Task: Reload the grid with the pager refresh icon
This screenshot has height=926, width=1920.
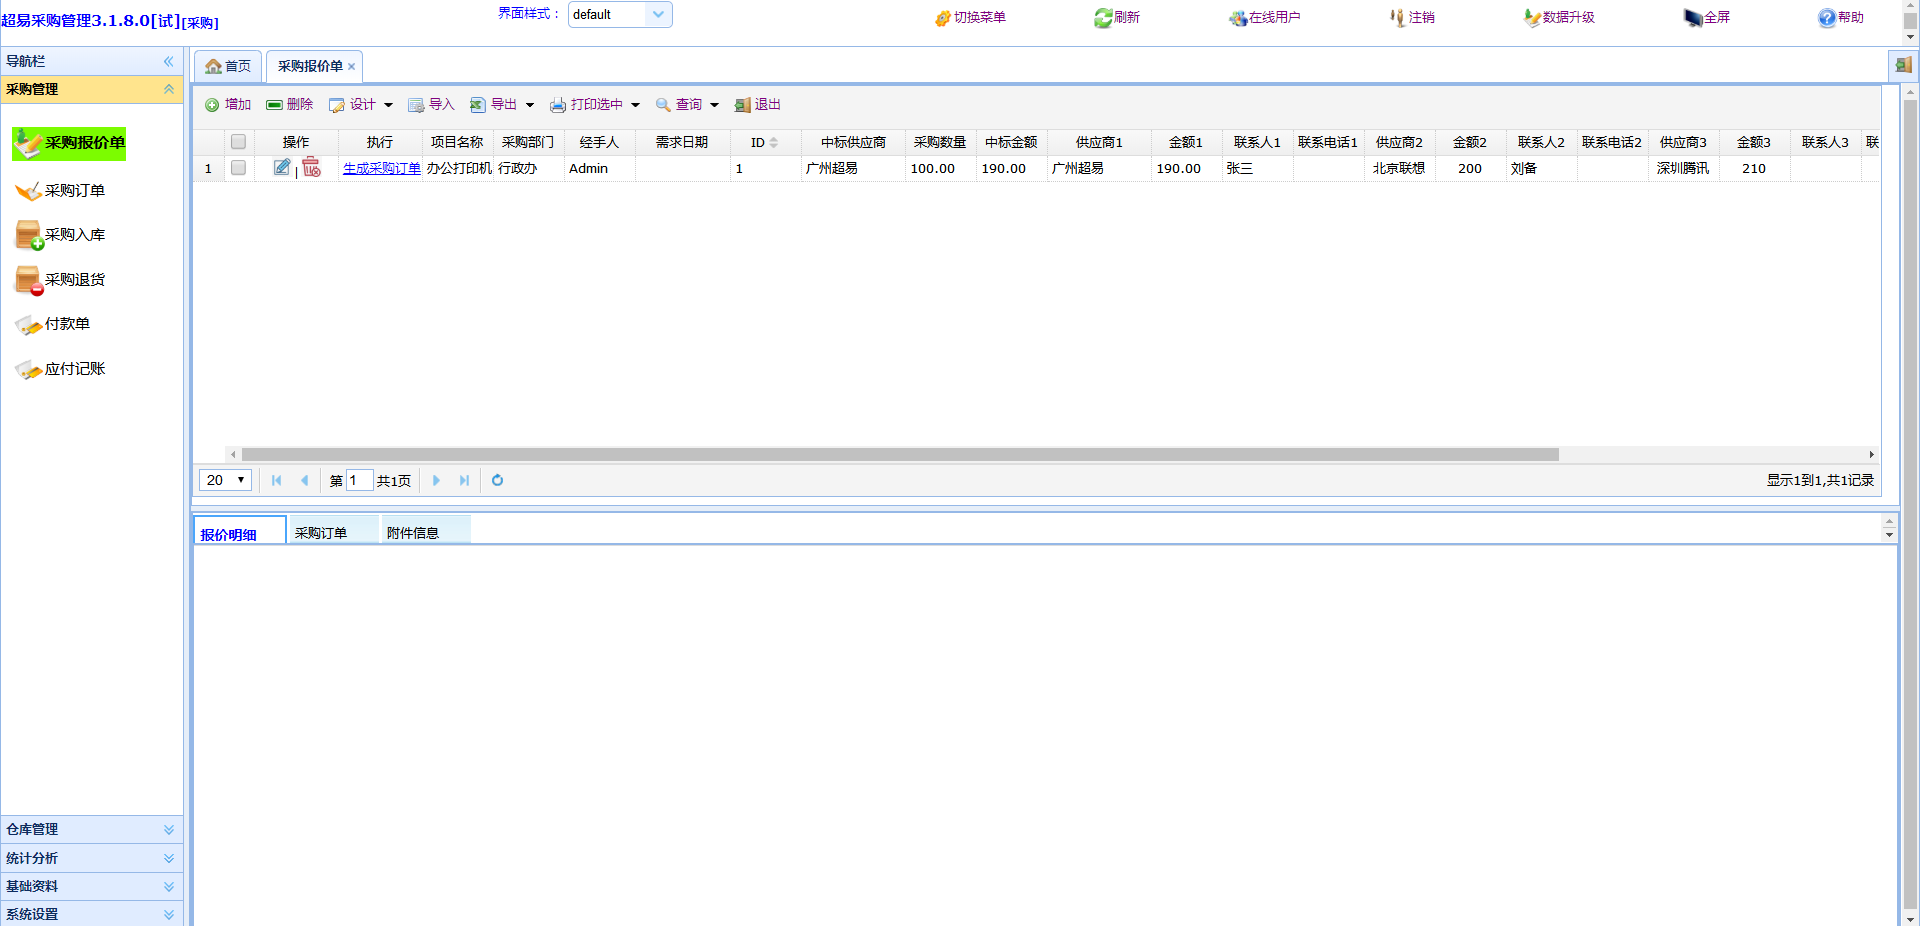Action: click(497, 481)
